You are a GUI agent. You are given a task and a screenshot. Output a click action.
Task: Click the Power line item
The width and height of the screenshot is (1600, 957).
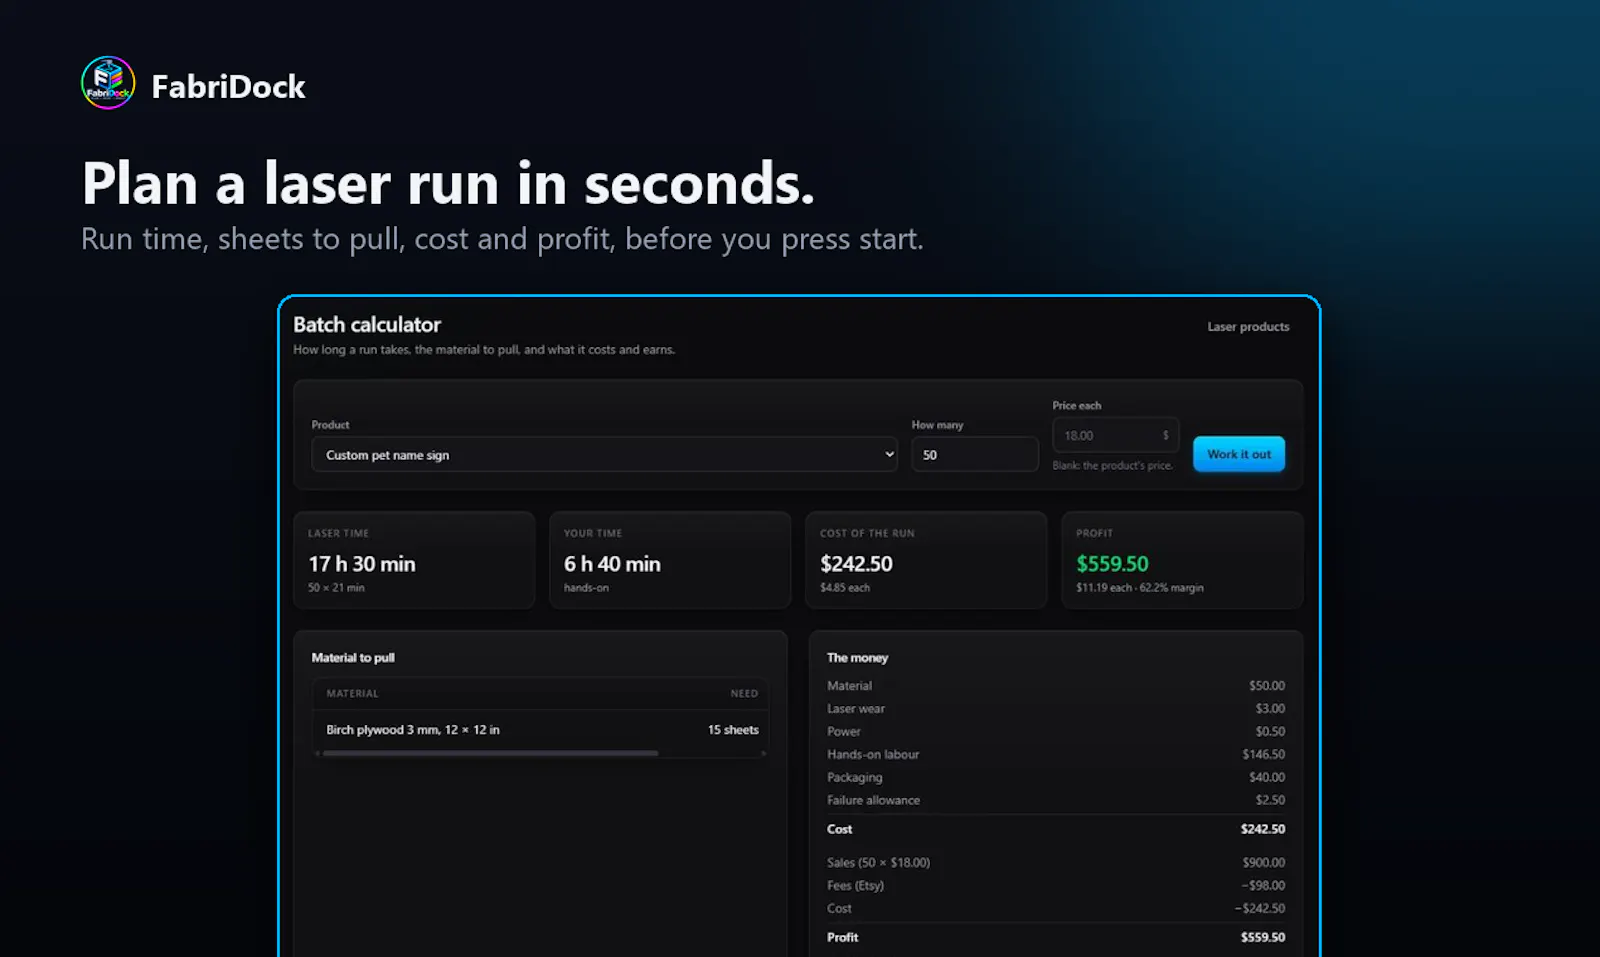click(x=1055, y=731)
